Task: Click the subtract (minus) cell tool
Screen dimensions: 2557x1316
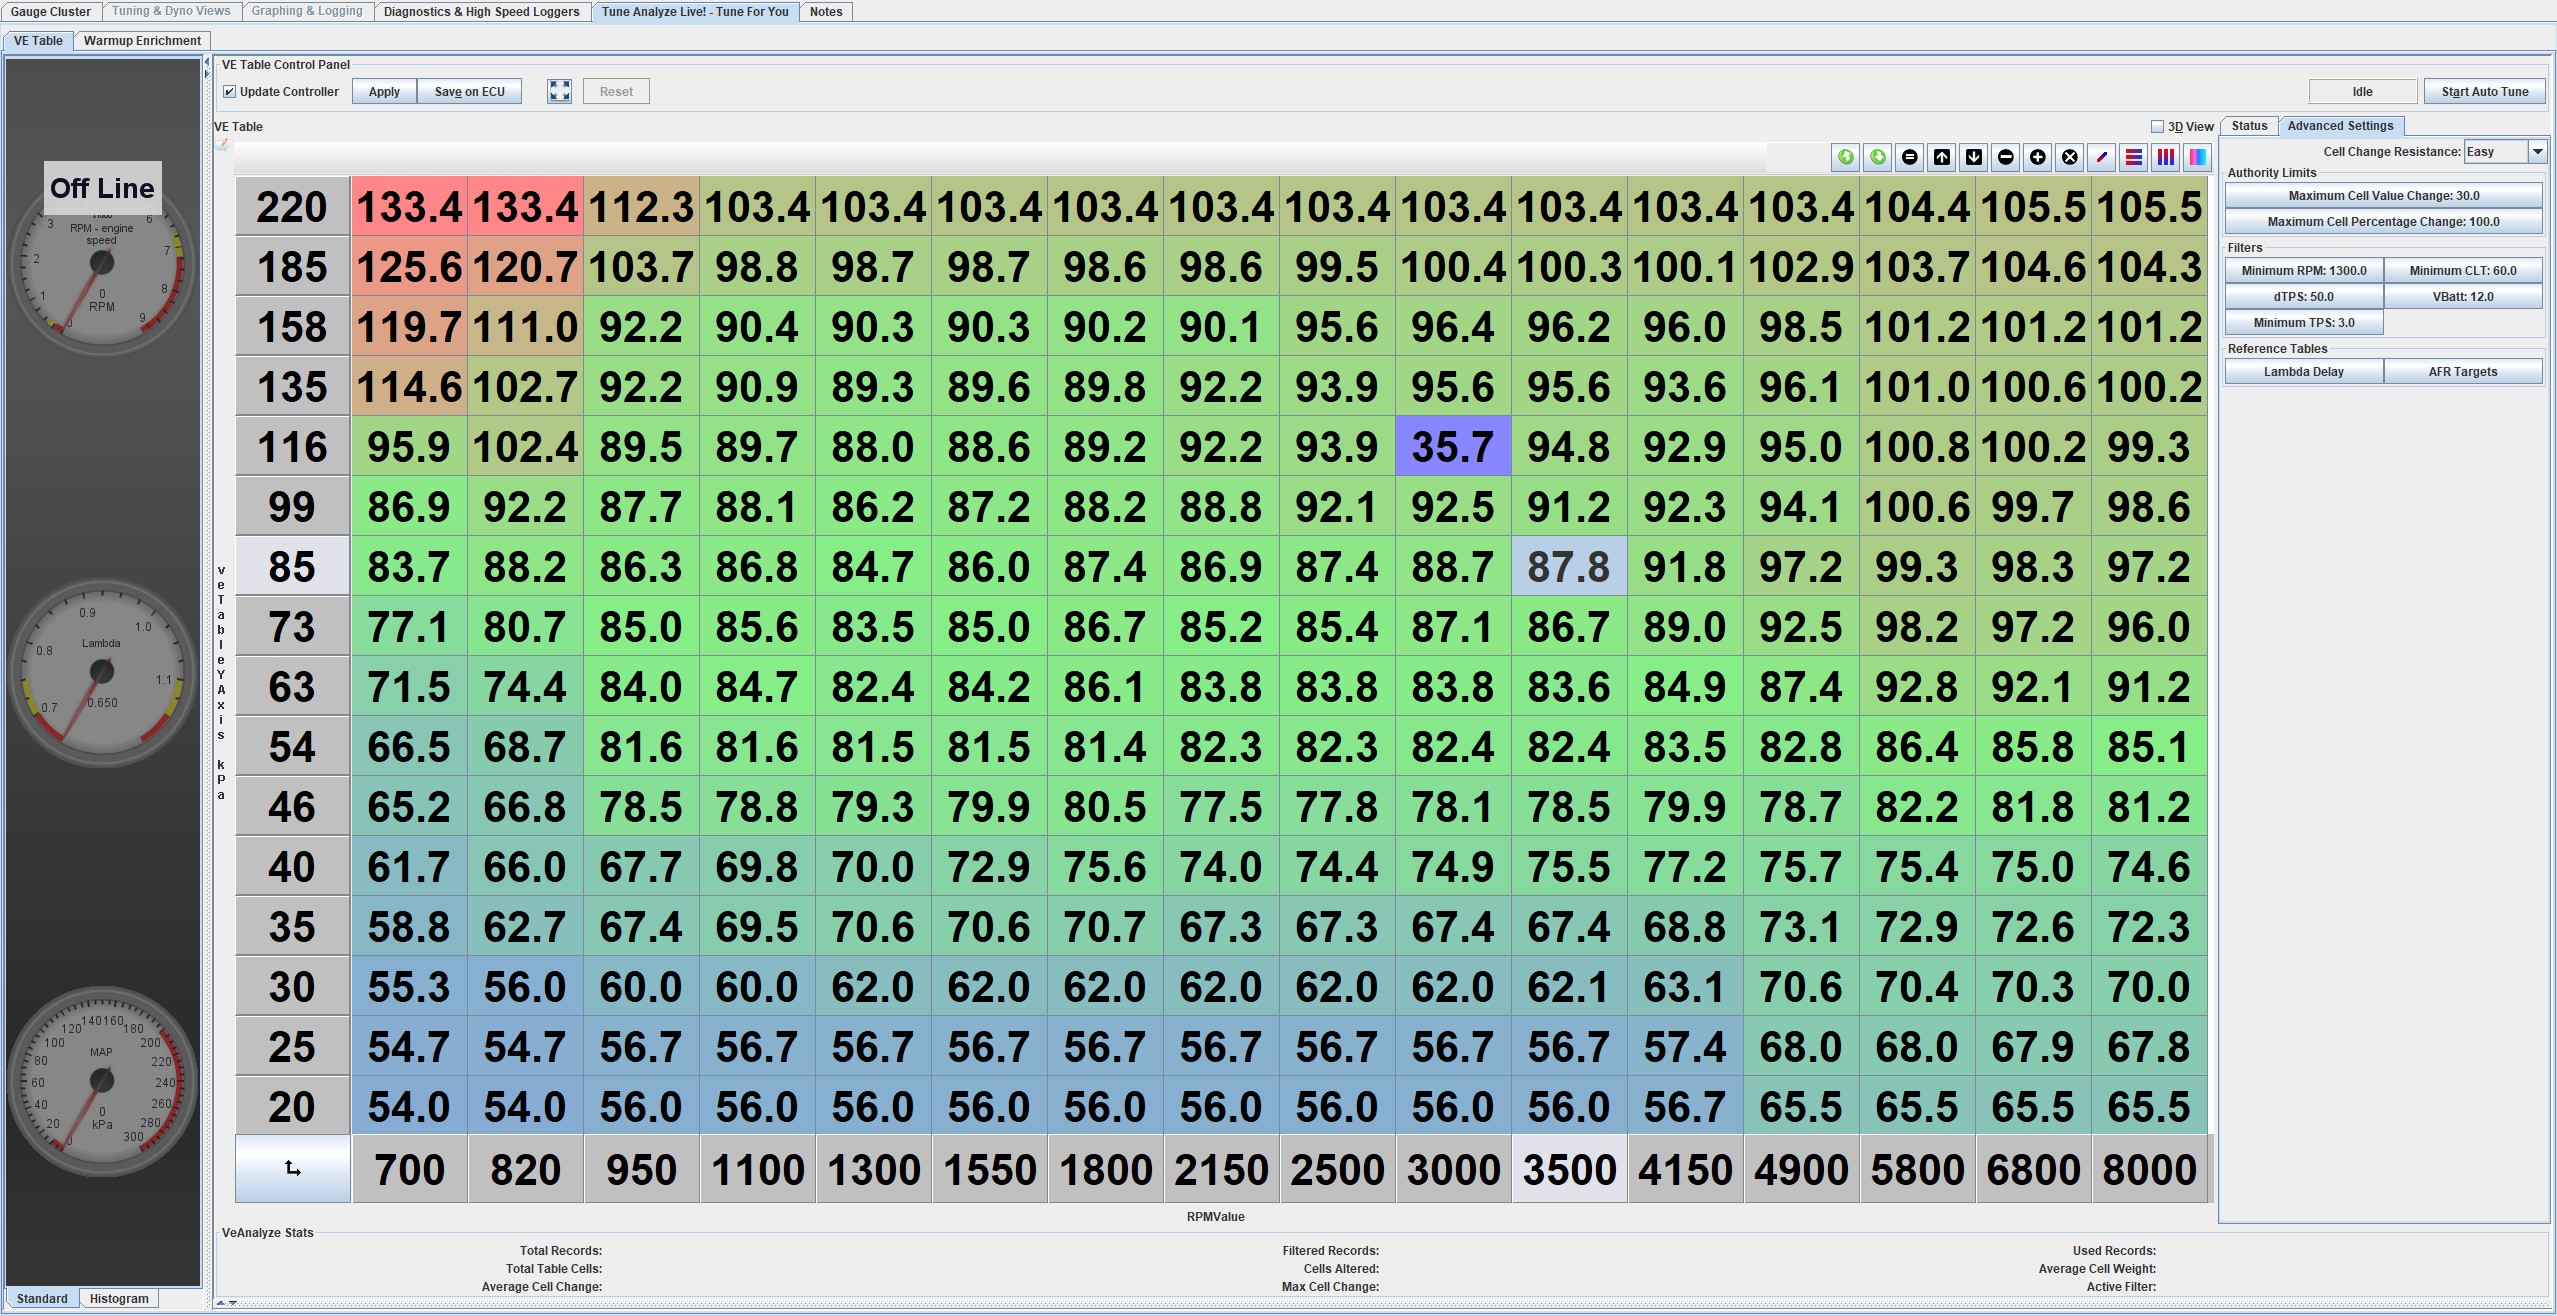Action: pos(2005,157)
